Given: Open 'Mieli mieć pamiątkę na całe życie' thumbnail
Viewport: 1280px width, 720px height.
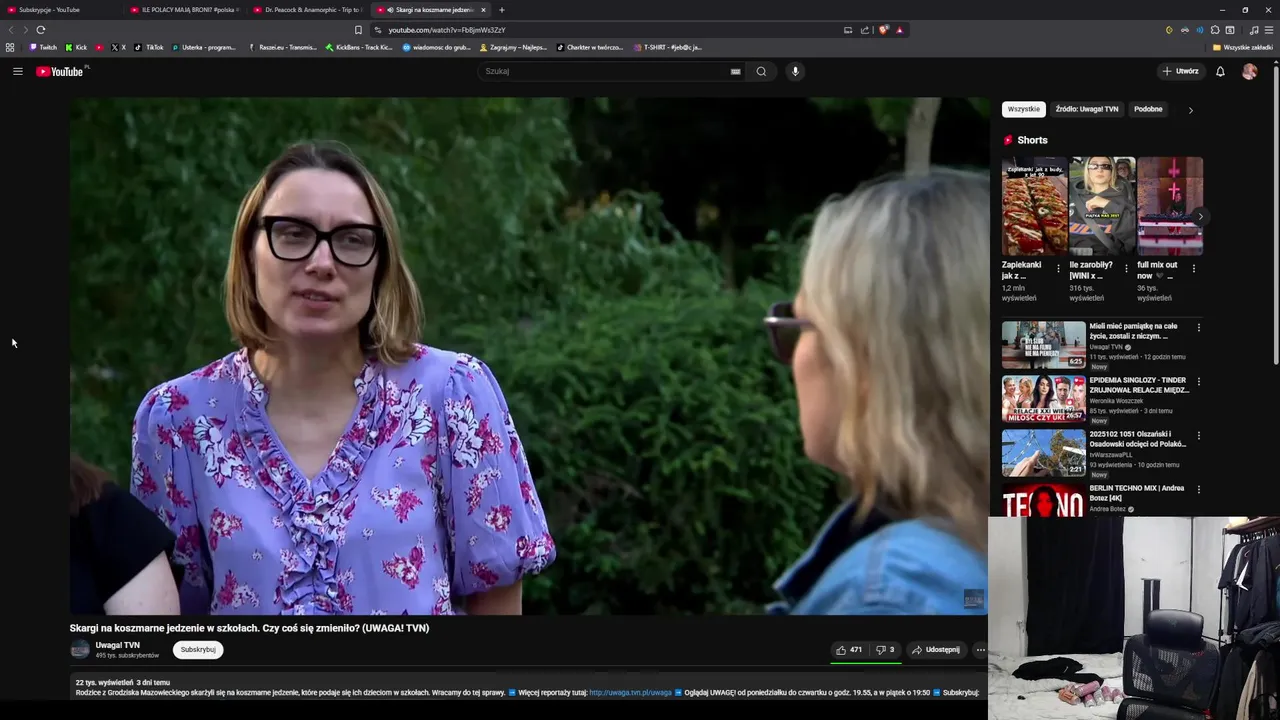Looking at the screenshot, I should click(x=1044, y=345).
